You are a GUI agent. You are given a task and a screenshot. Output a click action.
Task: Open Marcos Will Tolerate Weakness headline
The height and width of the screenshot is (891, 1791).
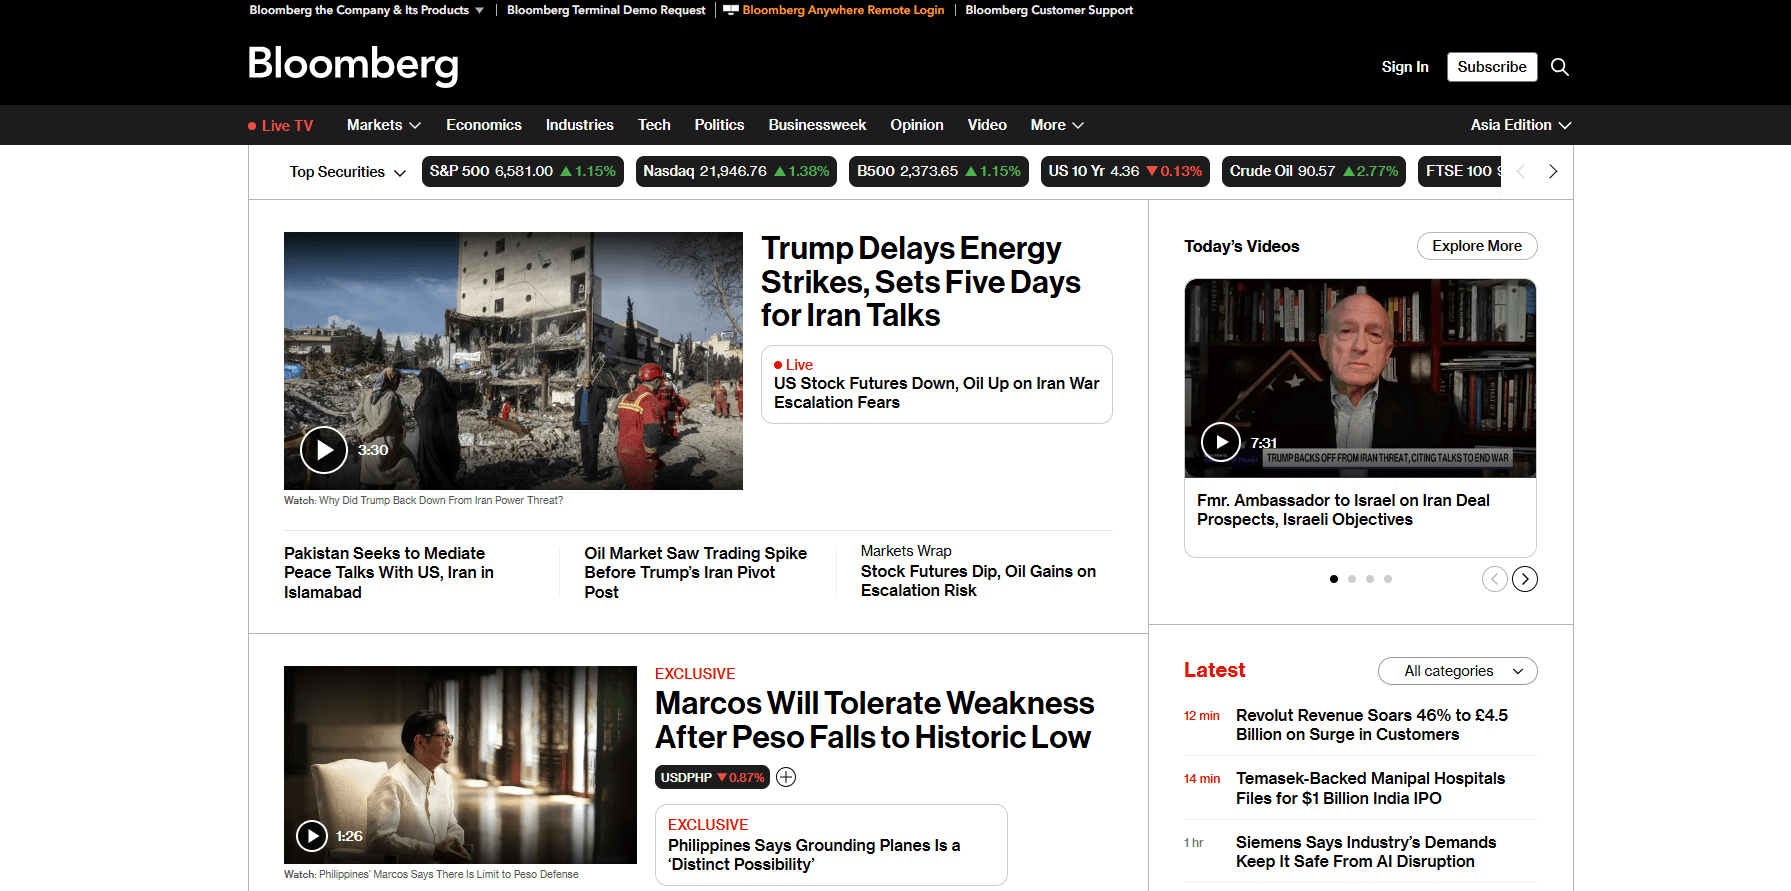(875, 720)
